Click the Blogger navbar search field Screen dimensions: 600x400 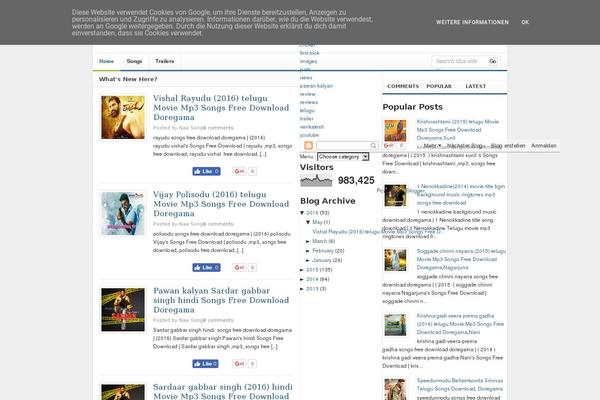(343, 145)
